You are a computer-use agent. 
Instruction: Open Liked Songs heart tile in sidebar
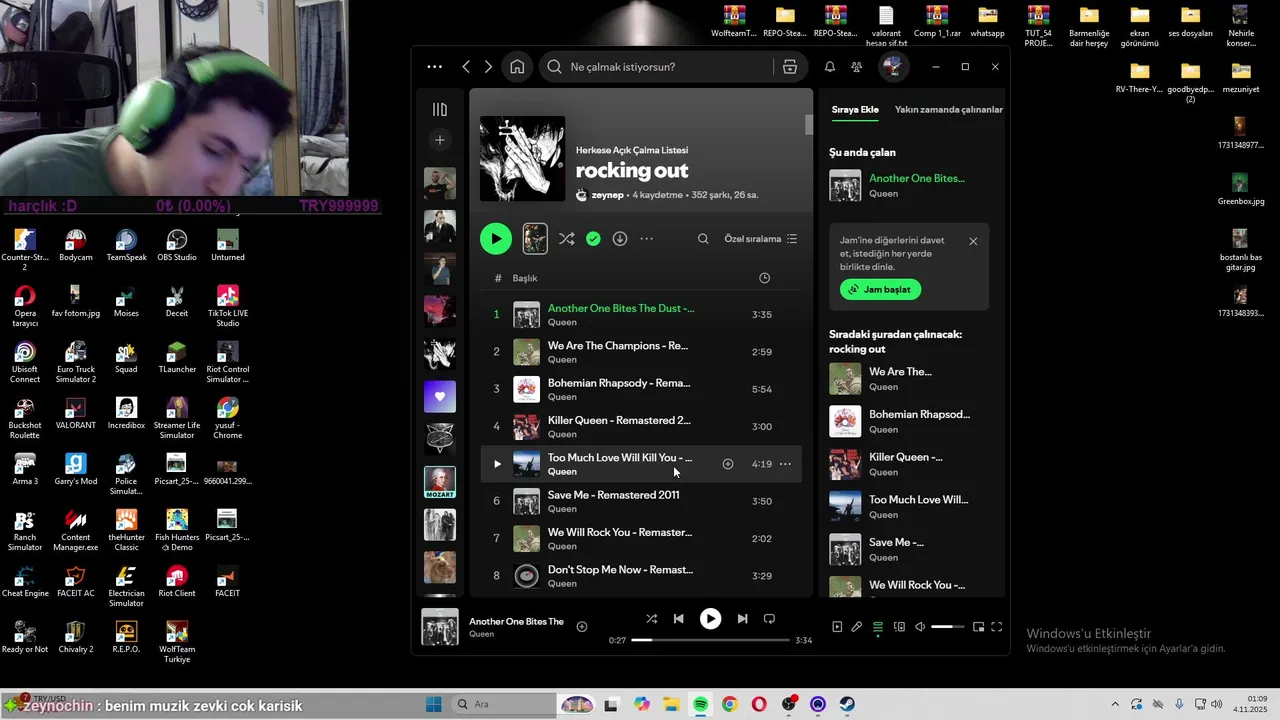tap(440, 396)
